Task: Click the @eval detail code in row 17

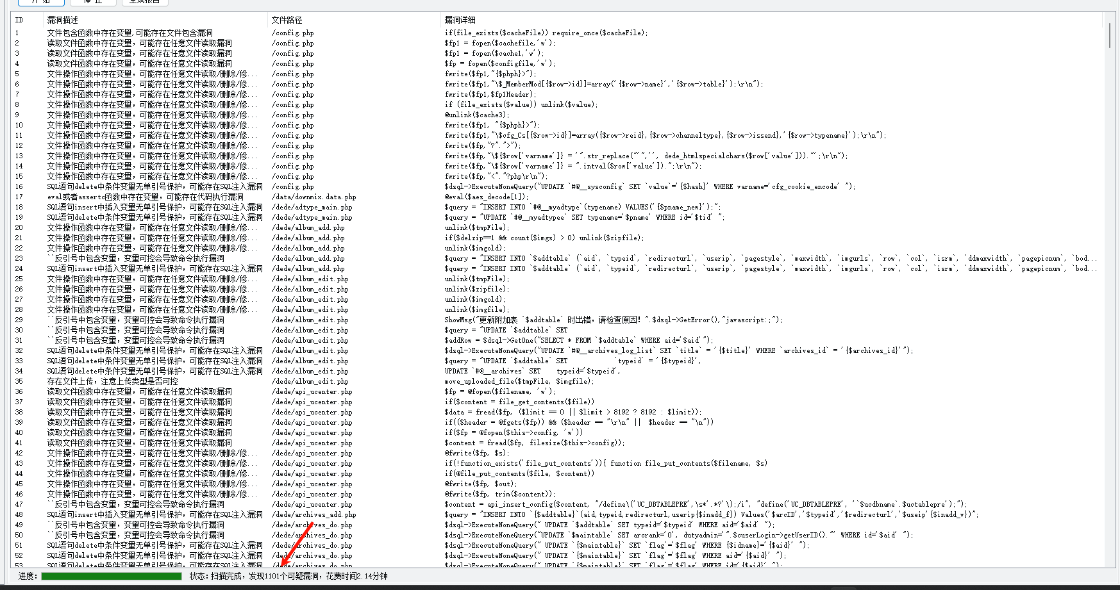Action: point(486,196)
